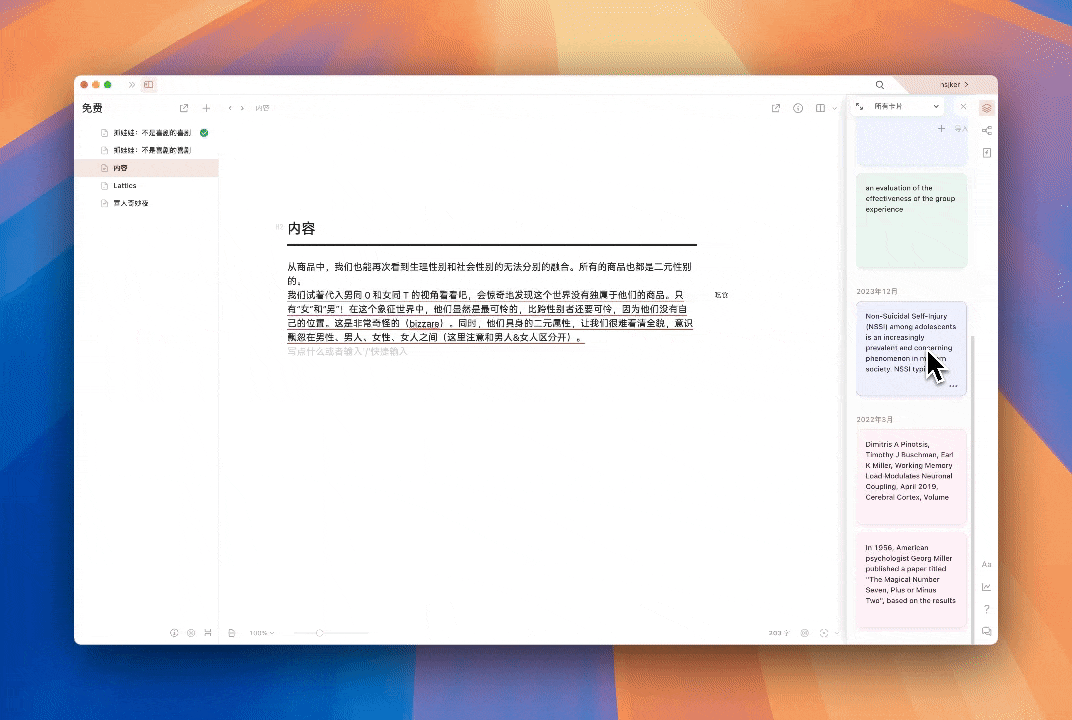Add a new article with the plus icon beside 免费
1072x720 pixels.
(206, 108)
